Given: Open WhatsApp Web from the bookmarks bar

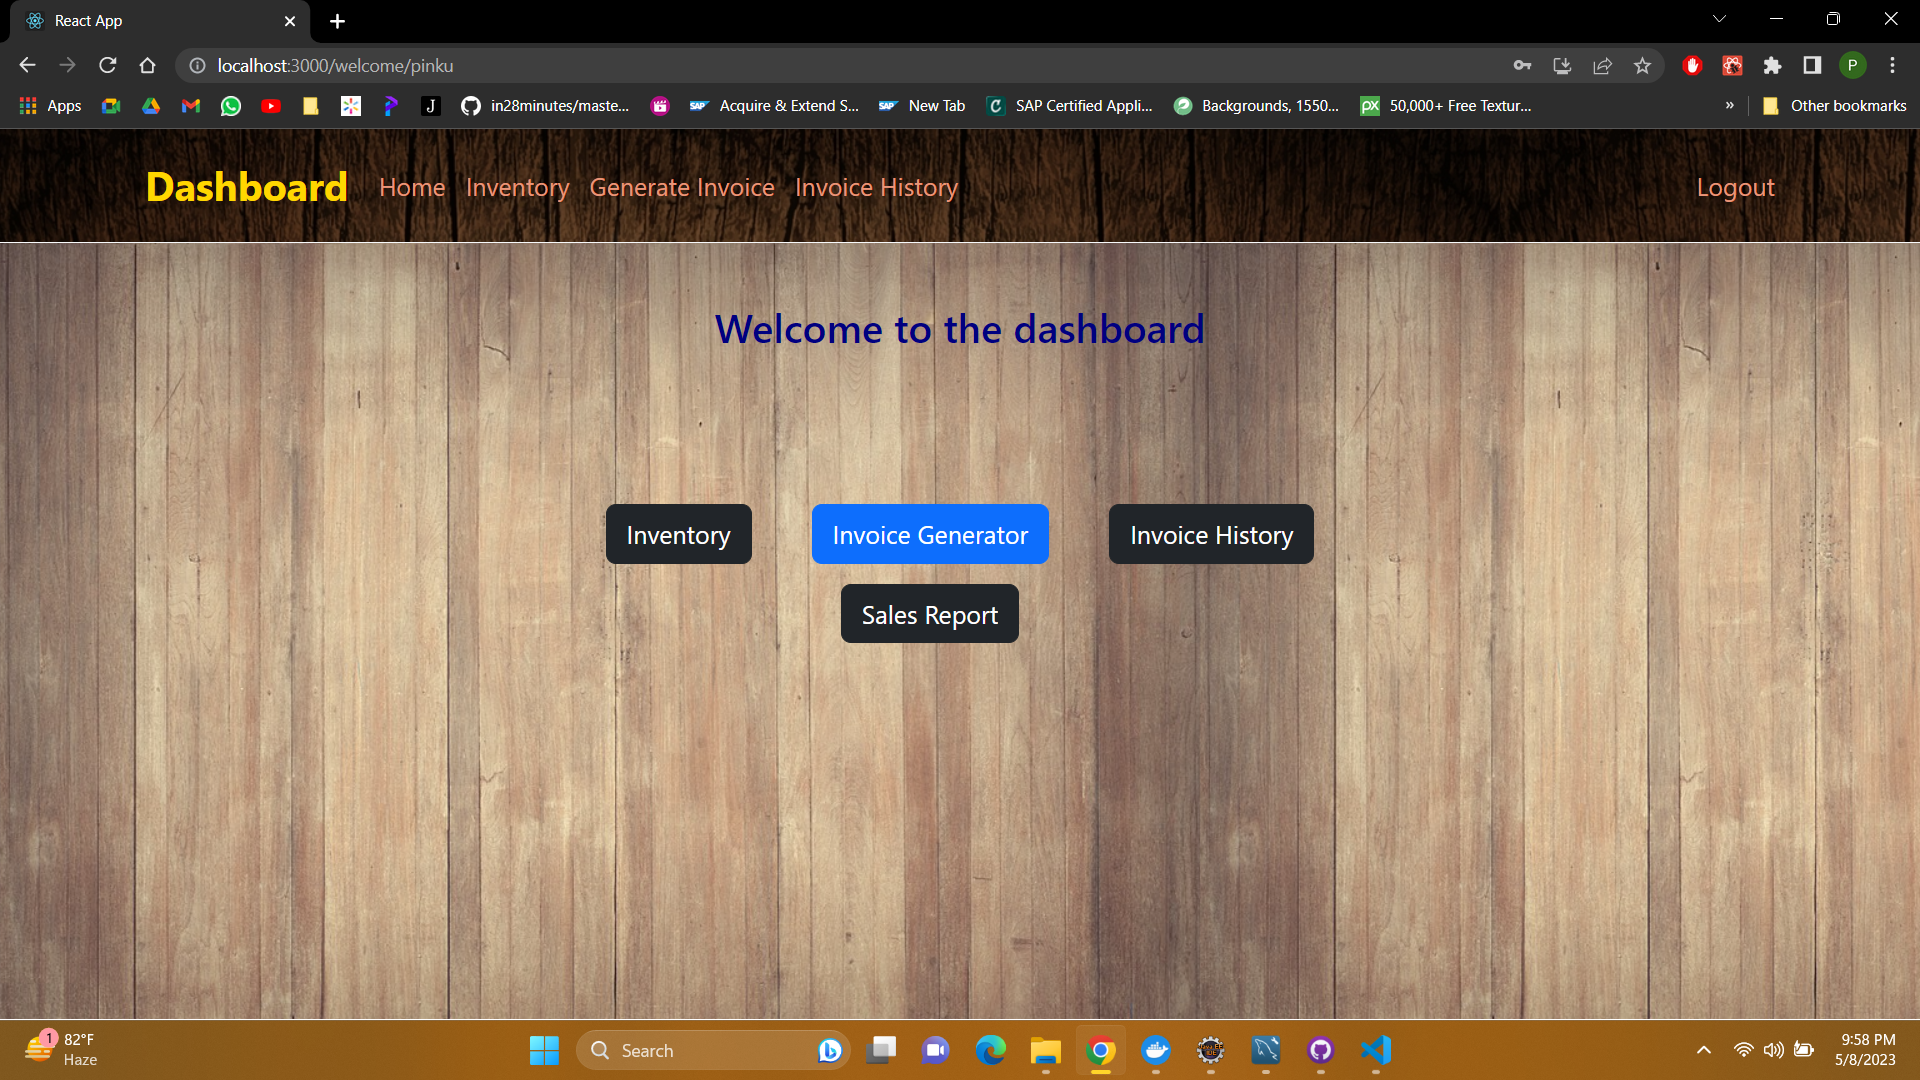Looking at the screenshot, I should (230, 105).
